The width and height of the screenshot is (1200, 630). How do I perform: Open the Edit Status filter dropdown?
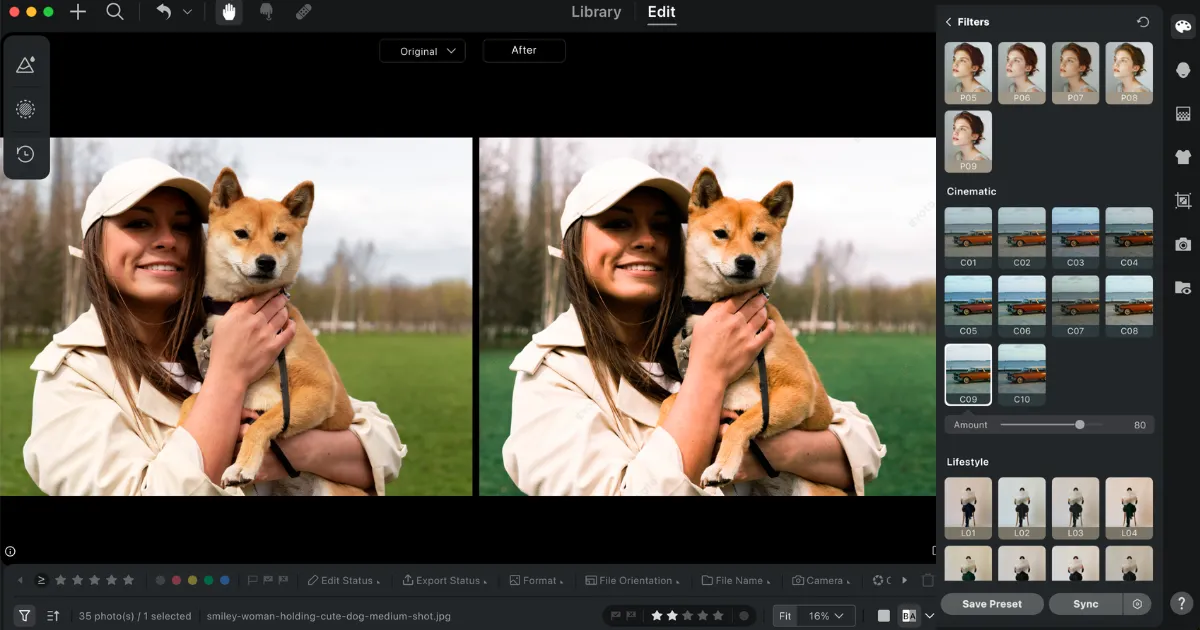(344, 580)
